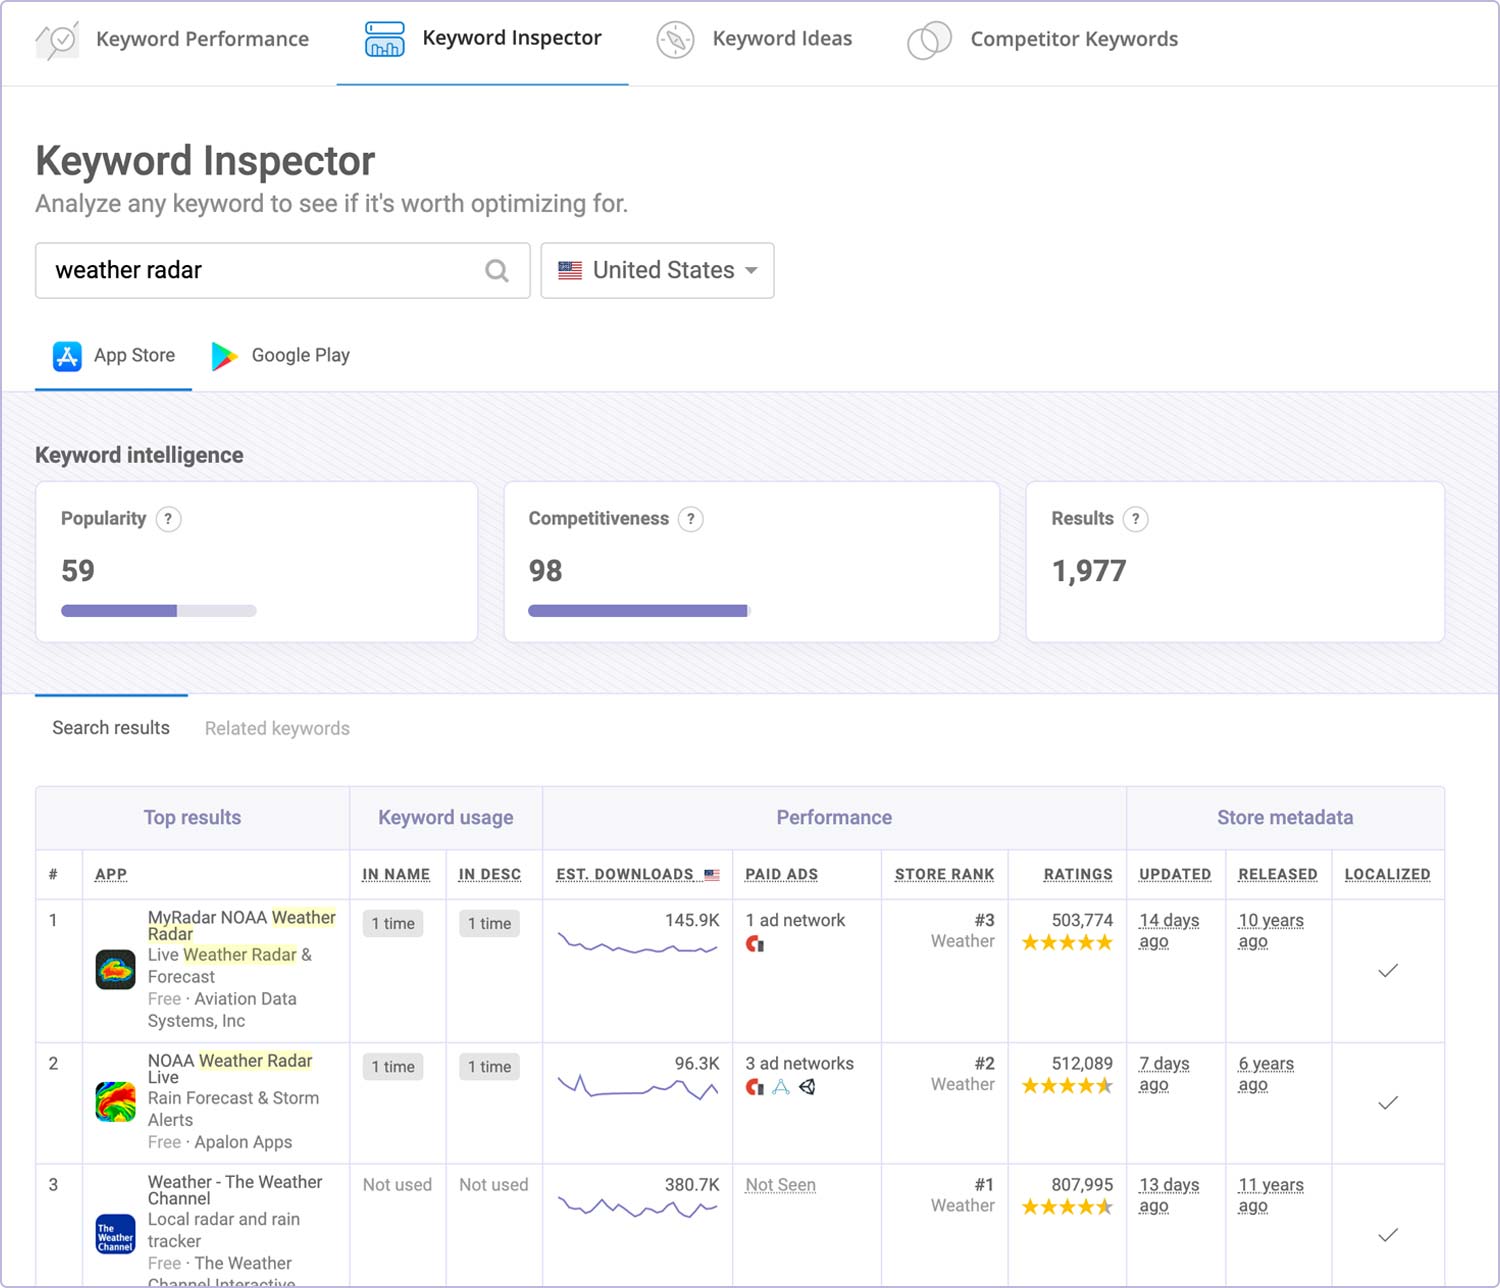Image resolution: width=1500 pixels, height=1288 pixels.
Task: Open NOAA Weather Radar Live app link
Action: (x=230, y=1069)
